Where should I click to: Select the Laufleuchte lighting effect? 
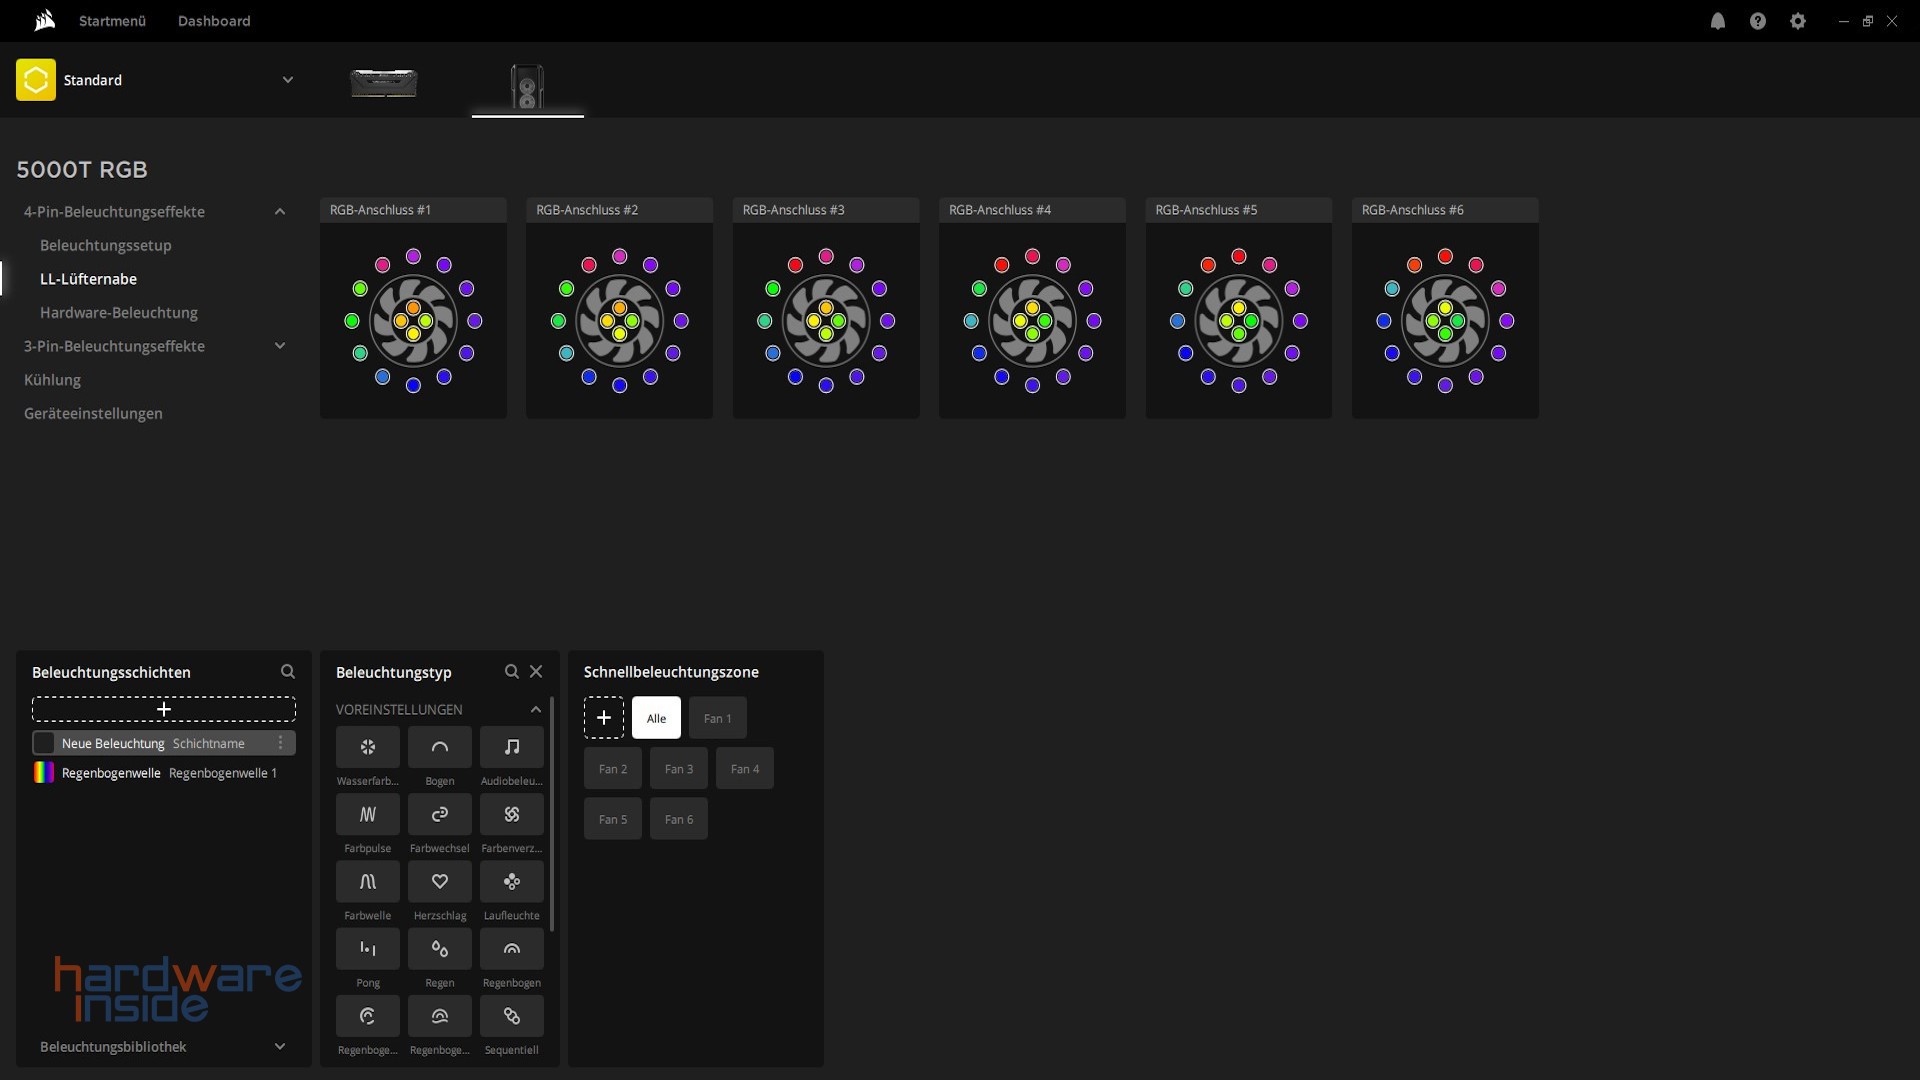tap(511, 881)
